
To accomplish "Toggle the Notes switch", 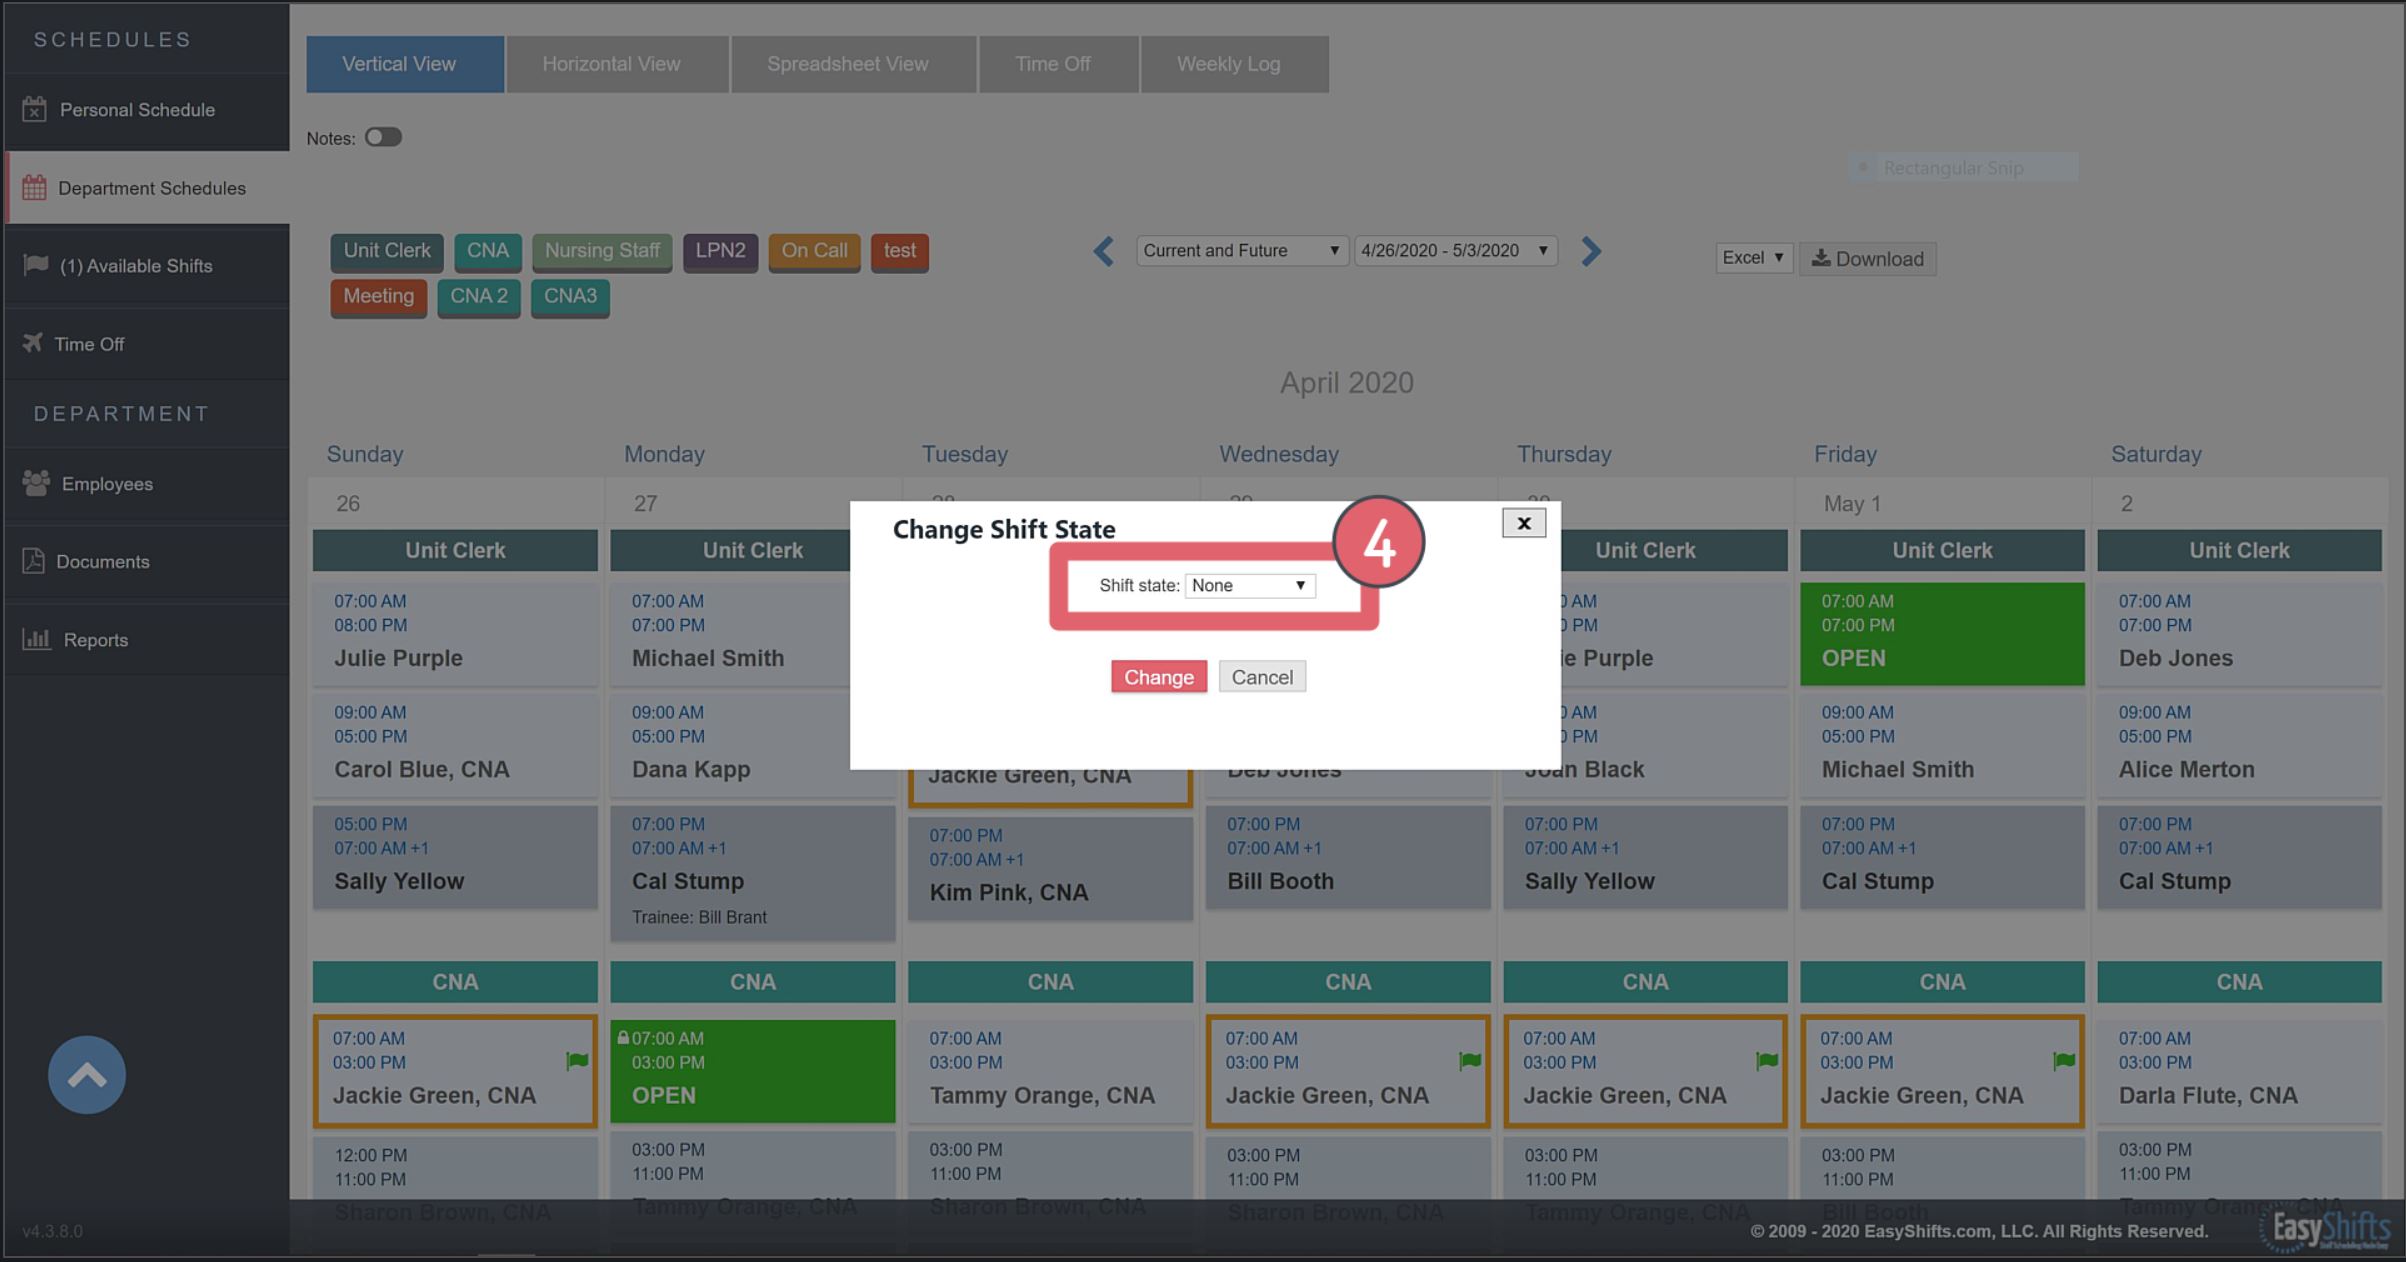I will coord(383,137).
